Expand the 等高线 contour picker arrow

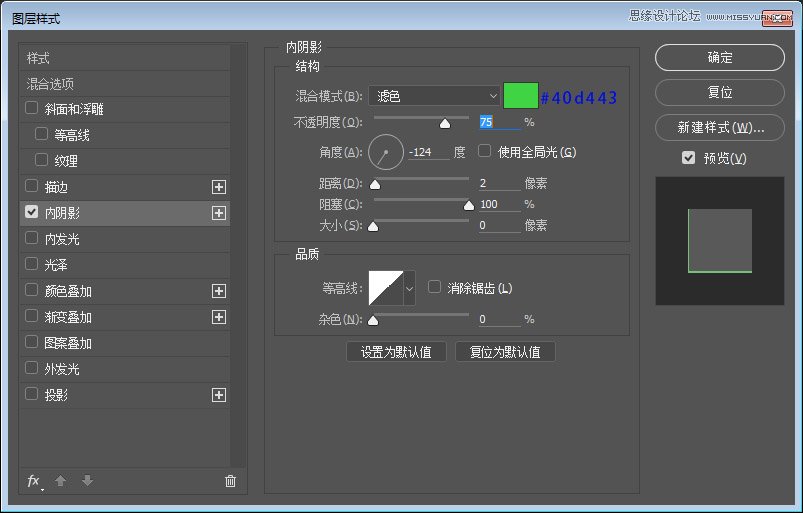pos(409,289)
